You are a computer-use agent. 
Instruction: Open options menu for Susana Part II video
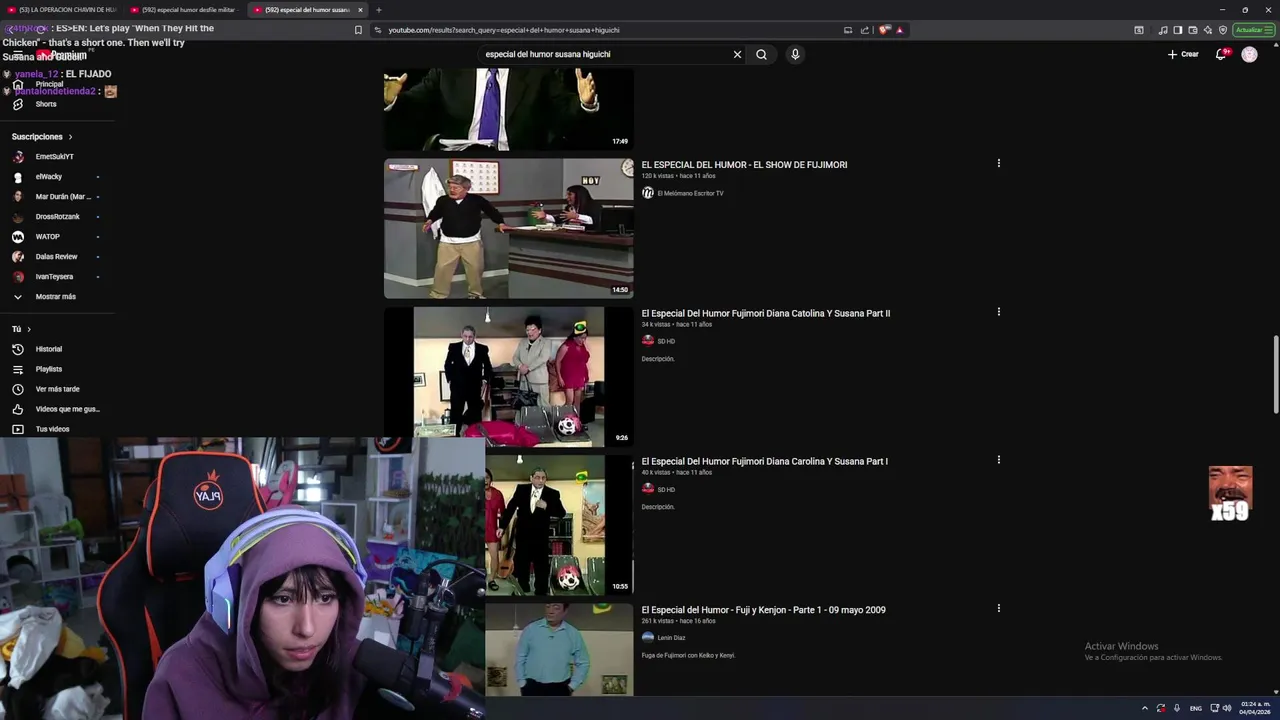pos(998,312)
